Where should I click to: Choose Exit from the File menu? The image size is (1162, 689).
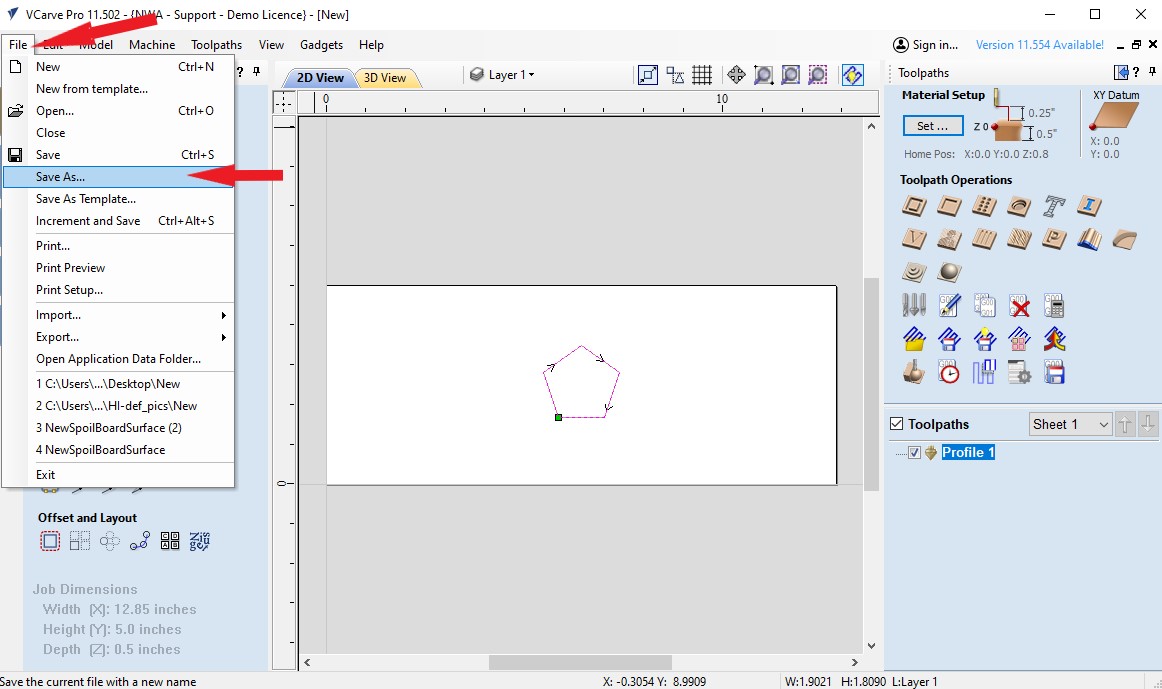click(119, 475)
